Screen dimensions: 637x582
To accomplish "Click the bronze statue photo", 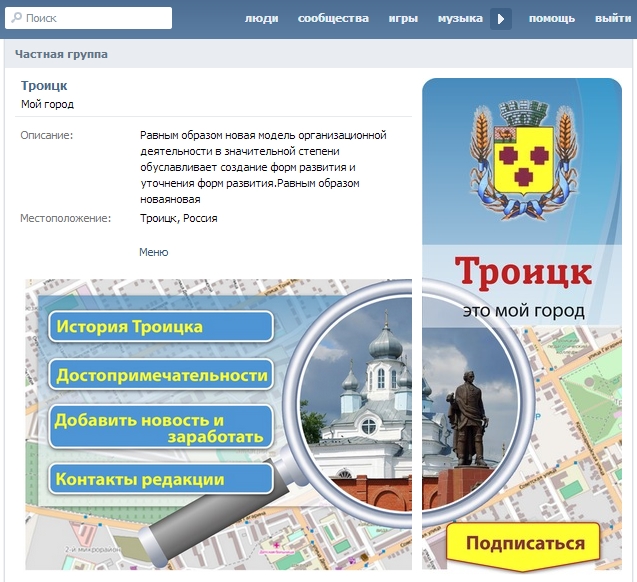I will [x=467, y=418].
